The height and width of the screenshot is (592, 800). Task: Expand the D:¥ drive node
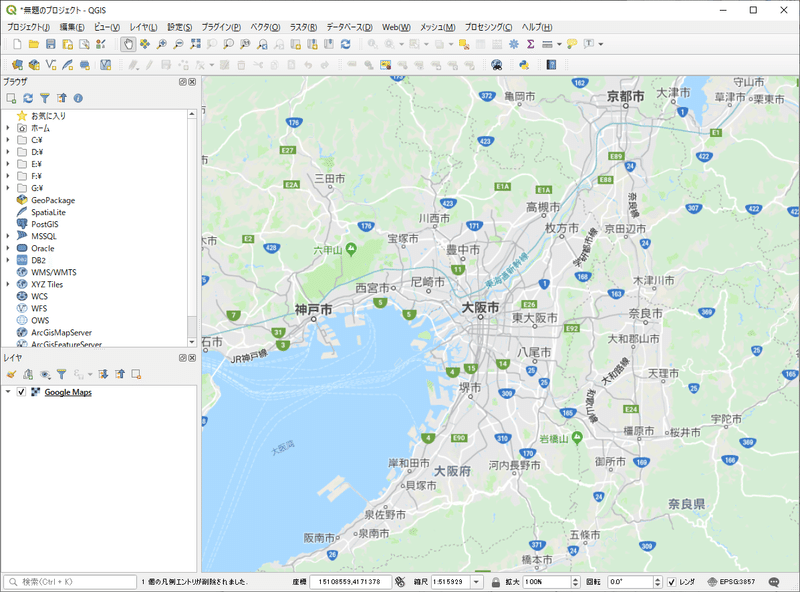tap(8, 152)
